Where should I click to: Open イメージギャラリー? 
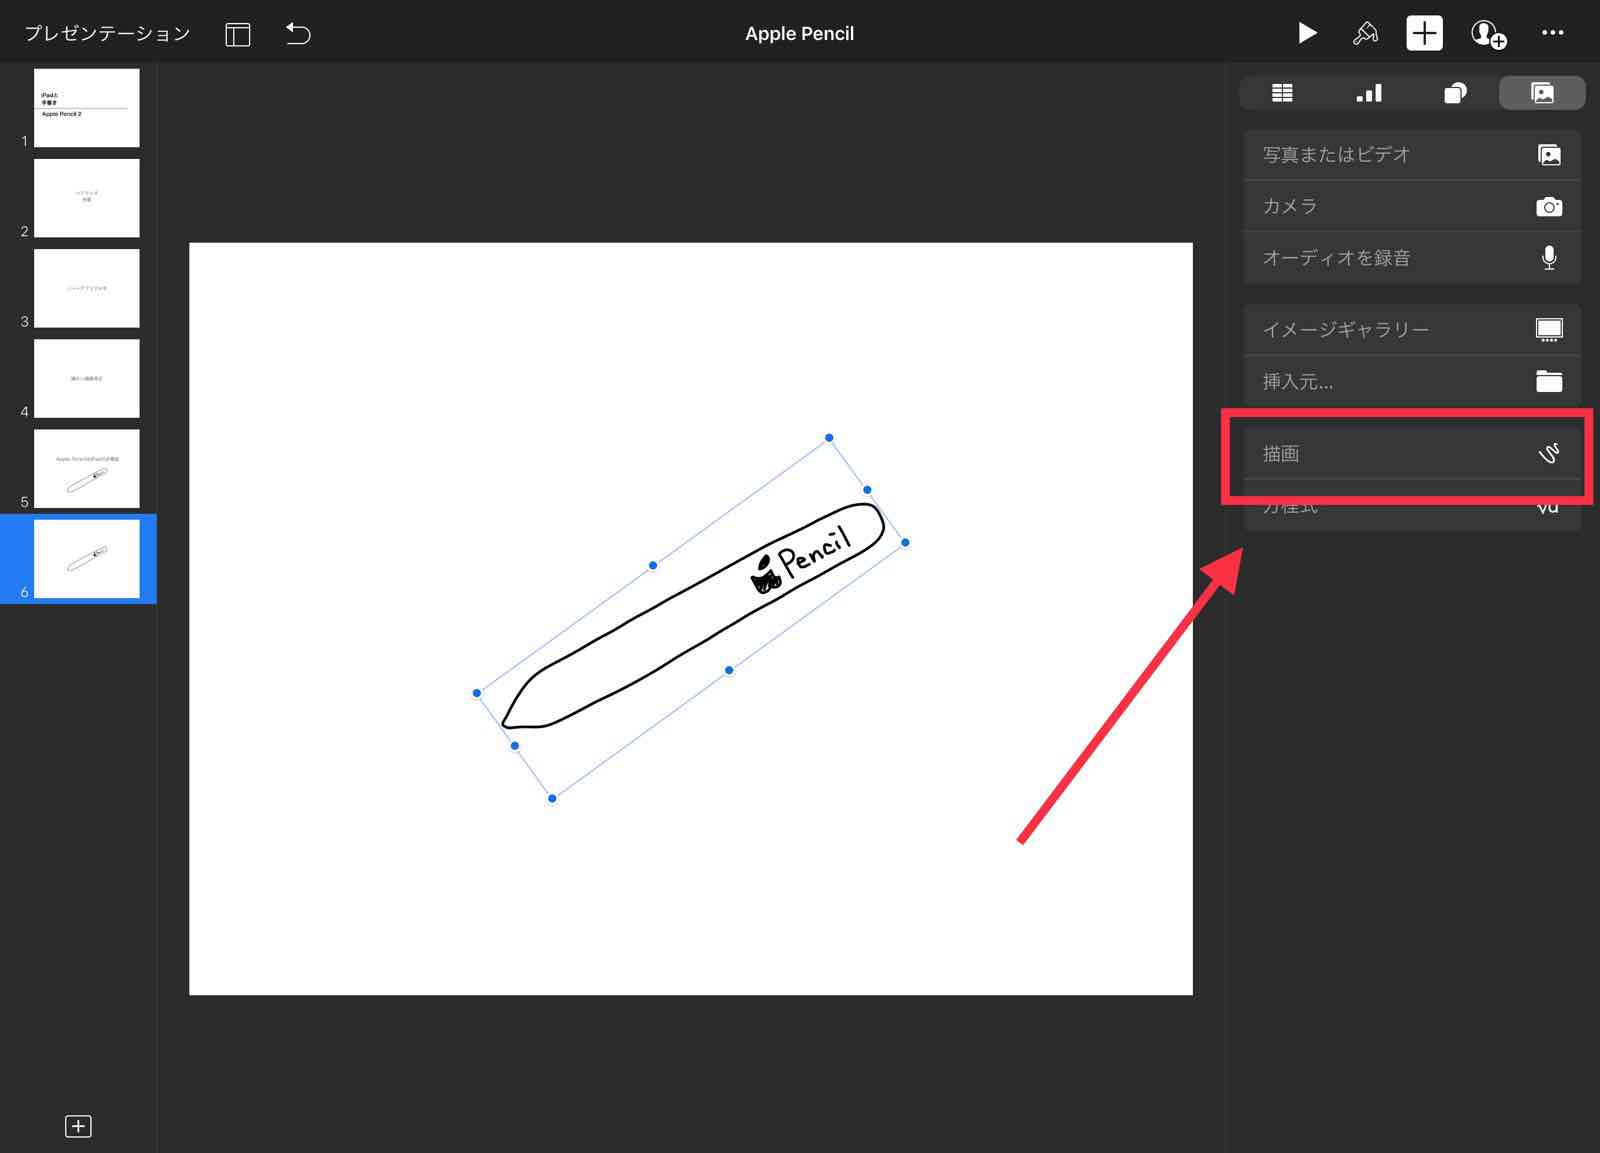(x=1412, y=330)
